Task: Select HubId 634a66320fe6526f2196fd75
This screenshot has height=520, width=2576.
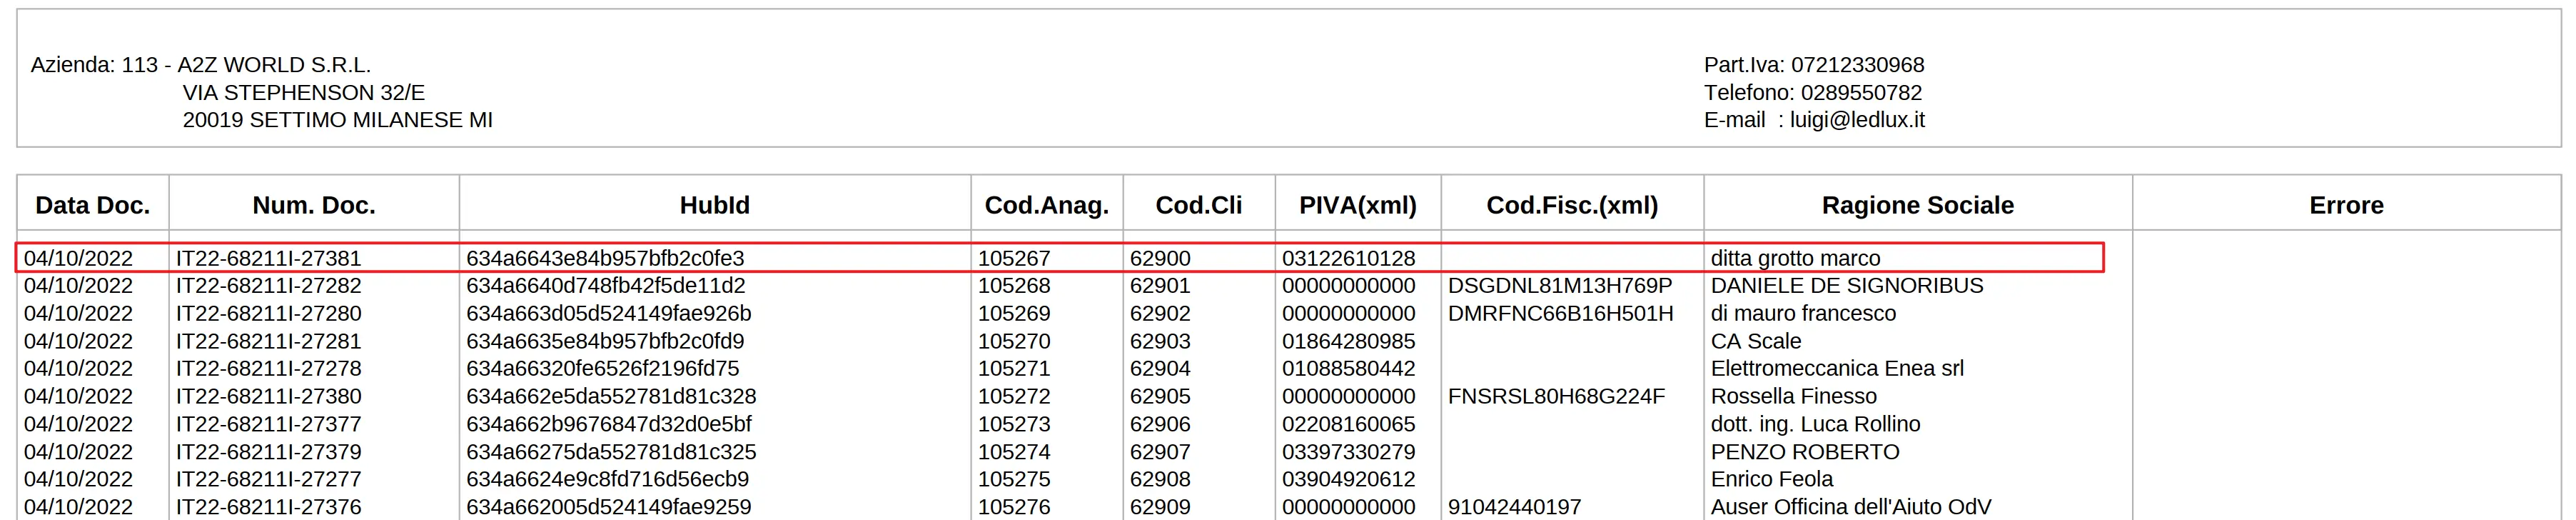Action: coord(602,369)
